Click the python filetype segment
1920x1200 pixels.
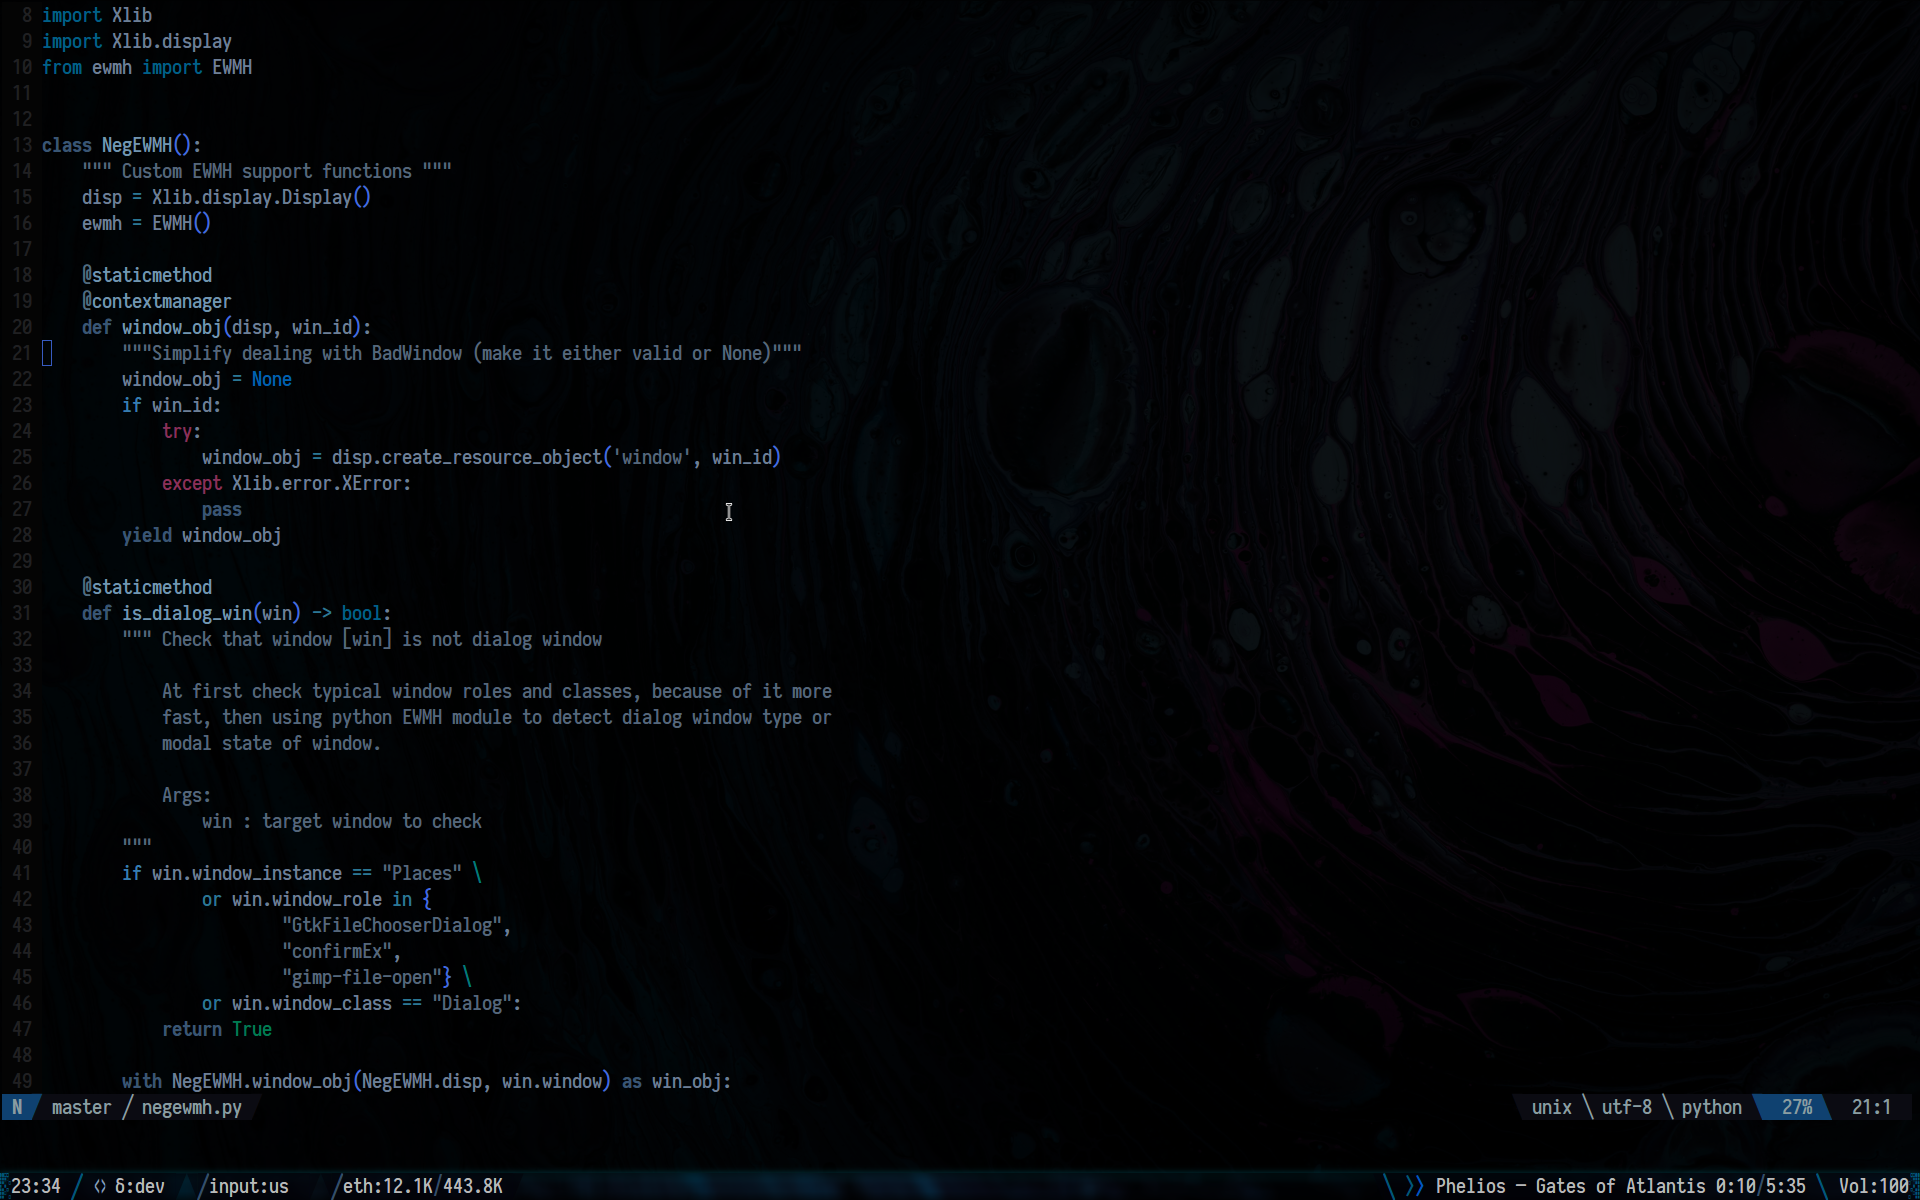pyautogui.click(x=1711, y=1107)
